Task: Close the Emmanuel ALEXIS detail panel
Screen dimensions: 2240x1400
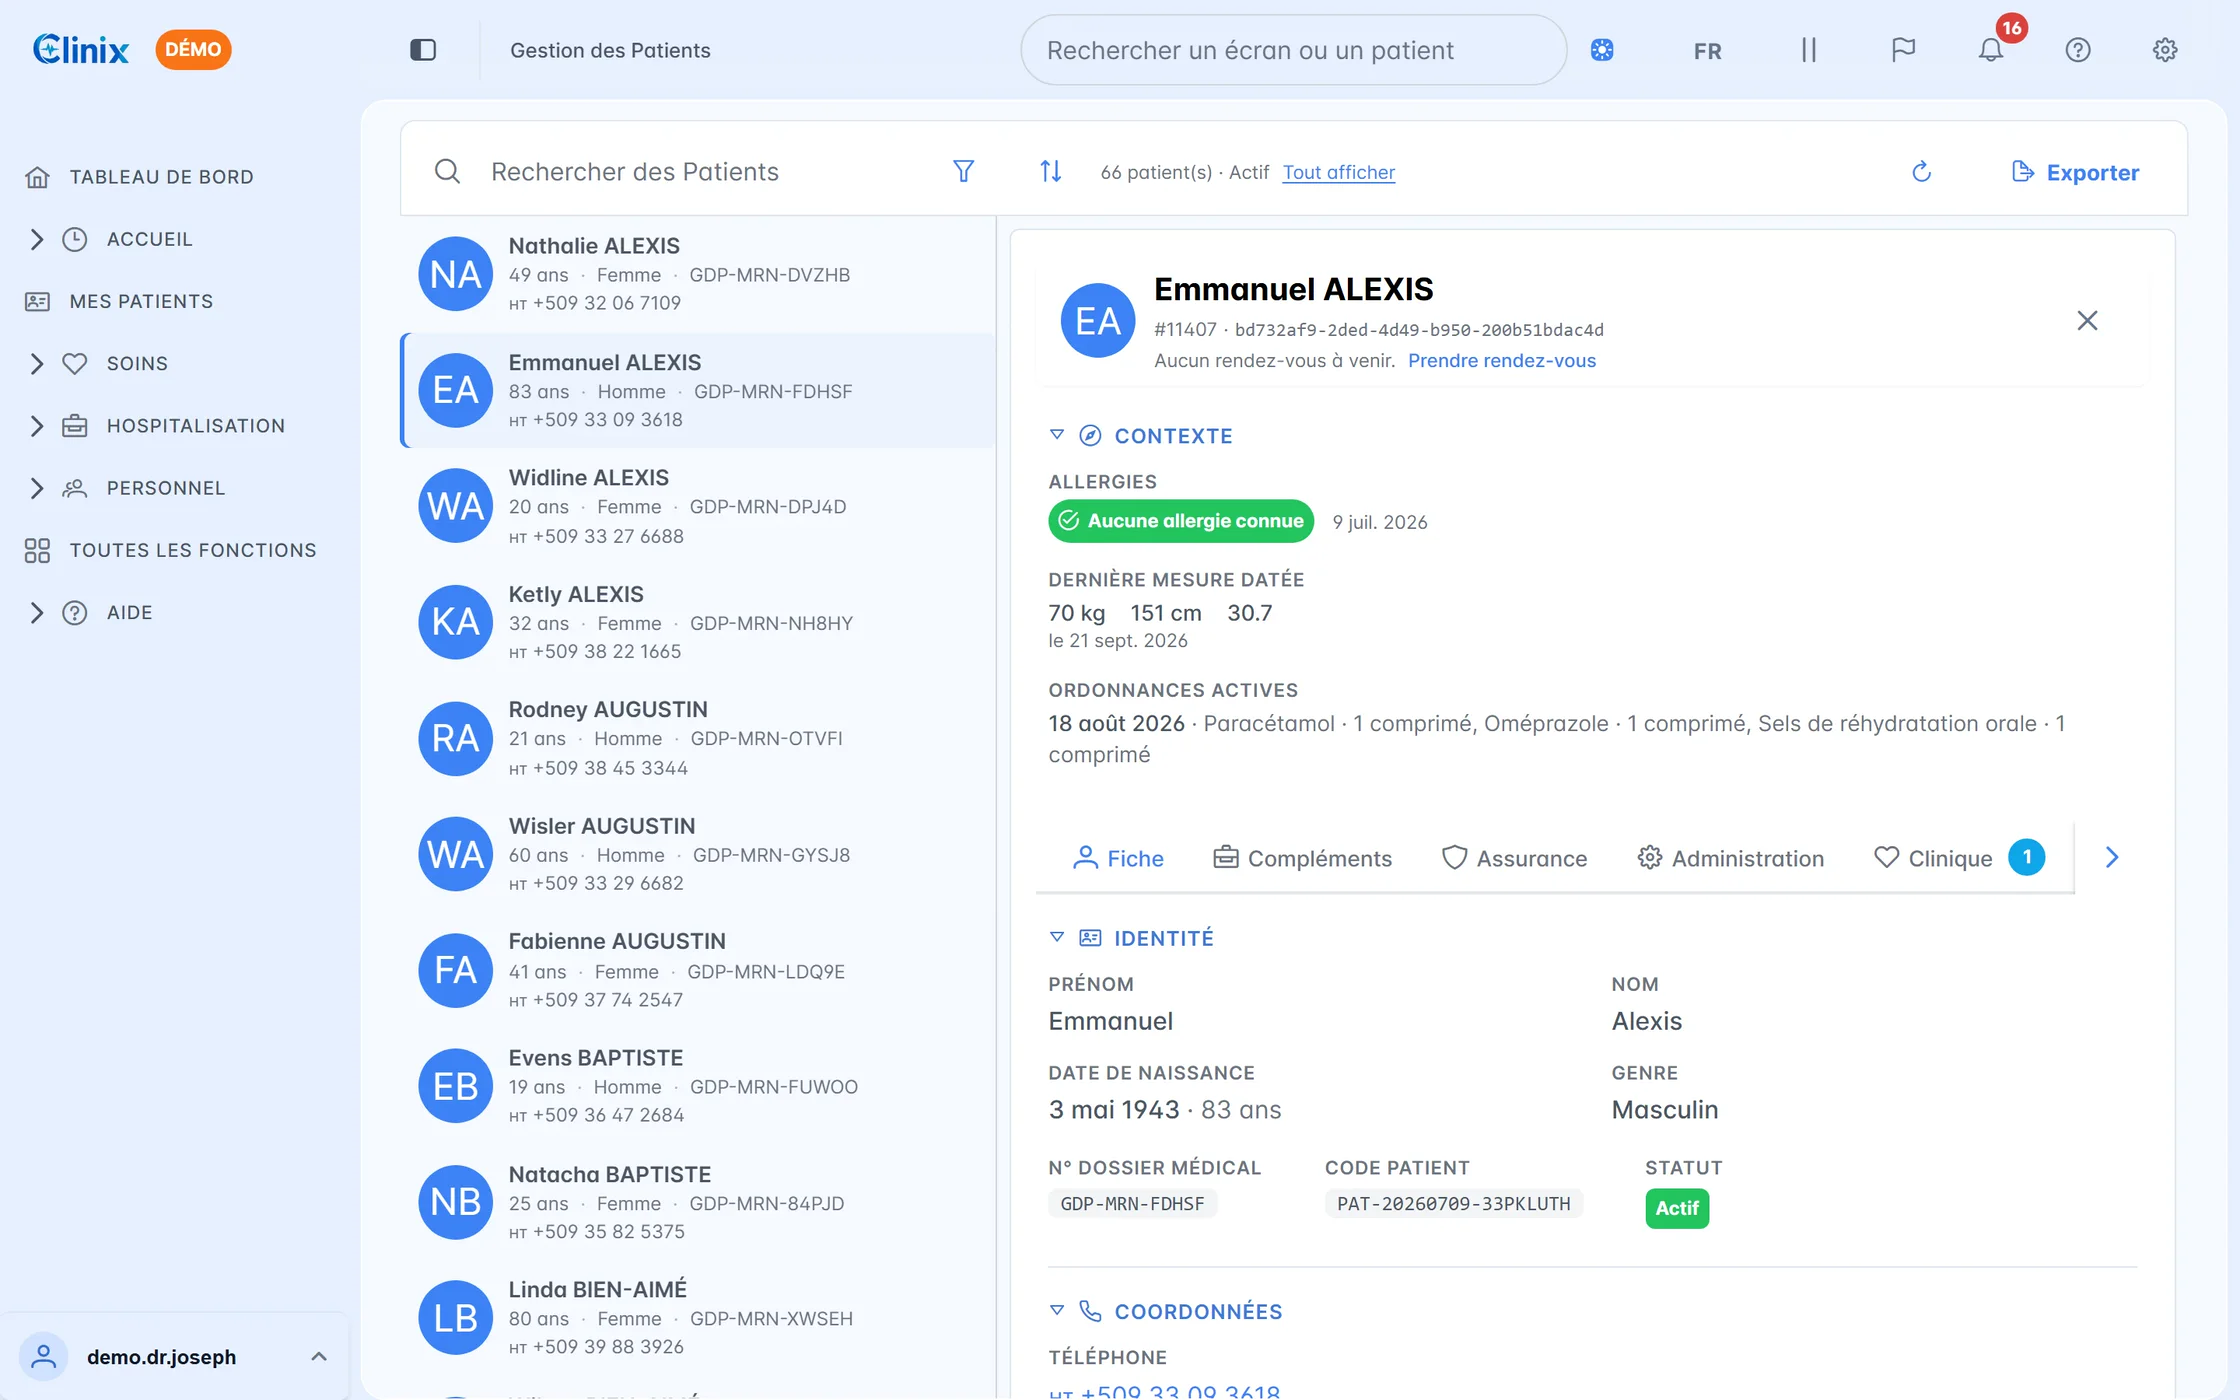Action: coord(2087,320)
